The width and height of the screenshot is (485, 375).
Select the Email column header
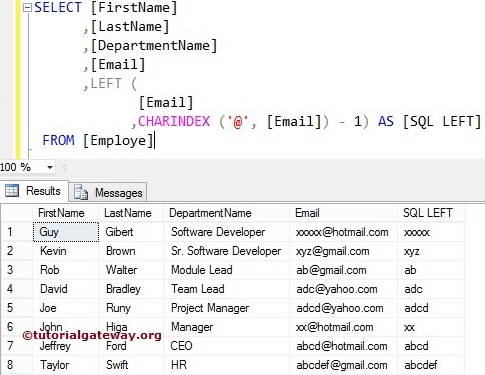coord(343,213)
